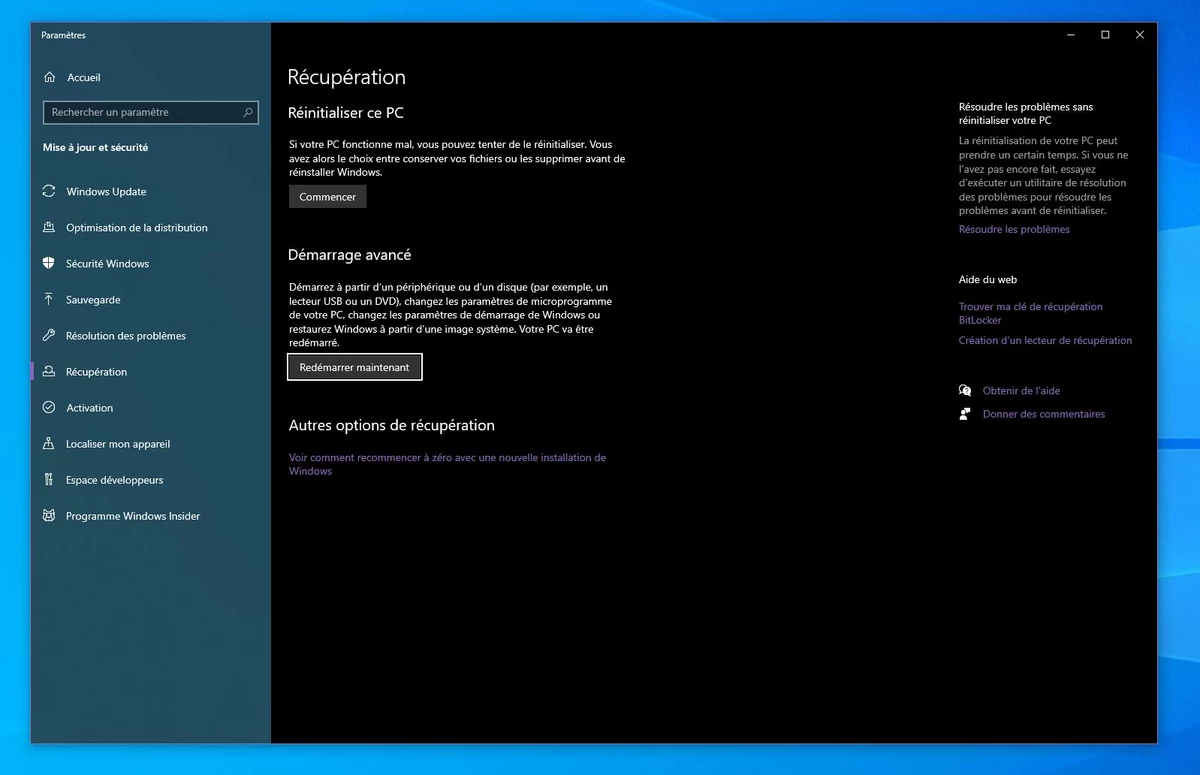Select Localiser mon appareil icon

point(48,443)
